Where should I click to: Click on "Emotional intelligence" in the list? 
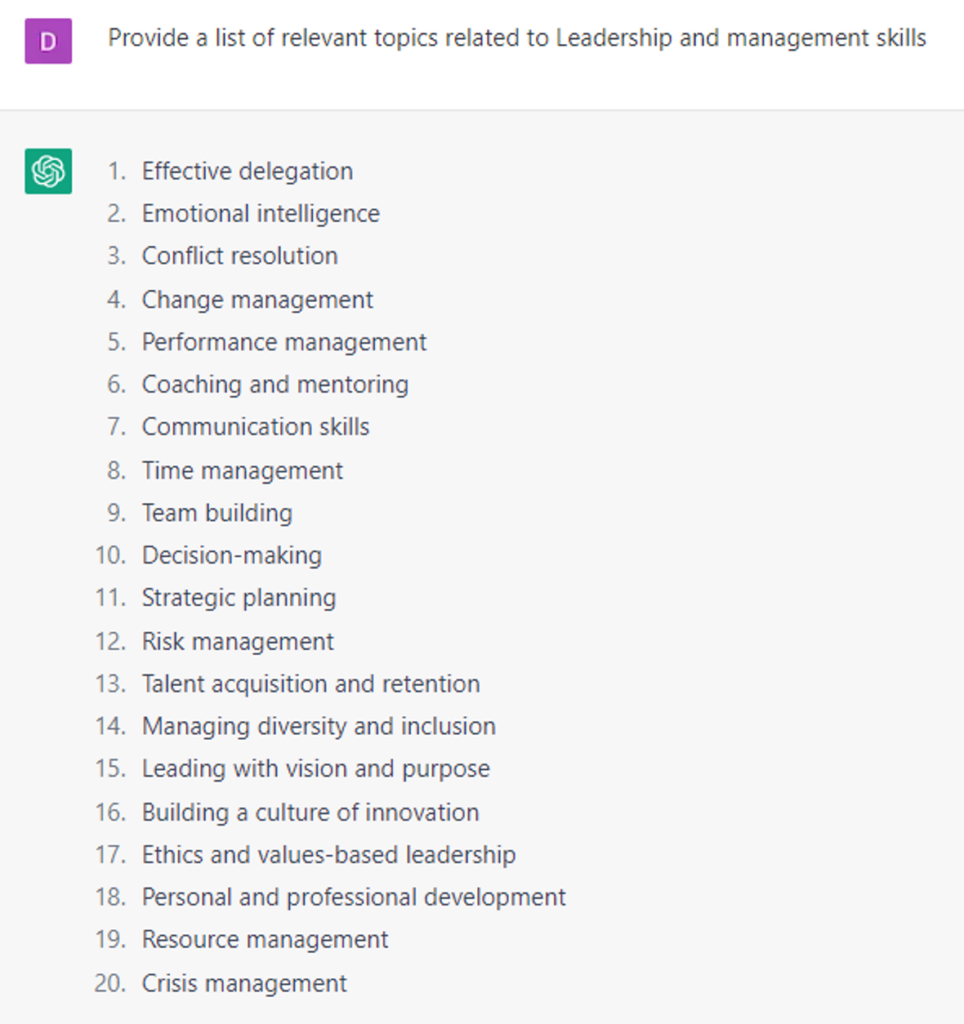pyautogui.click(x=260, y=214)
